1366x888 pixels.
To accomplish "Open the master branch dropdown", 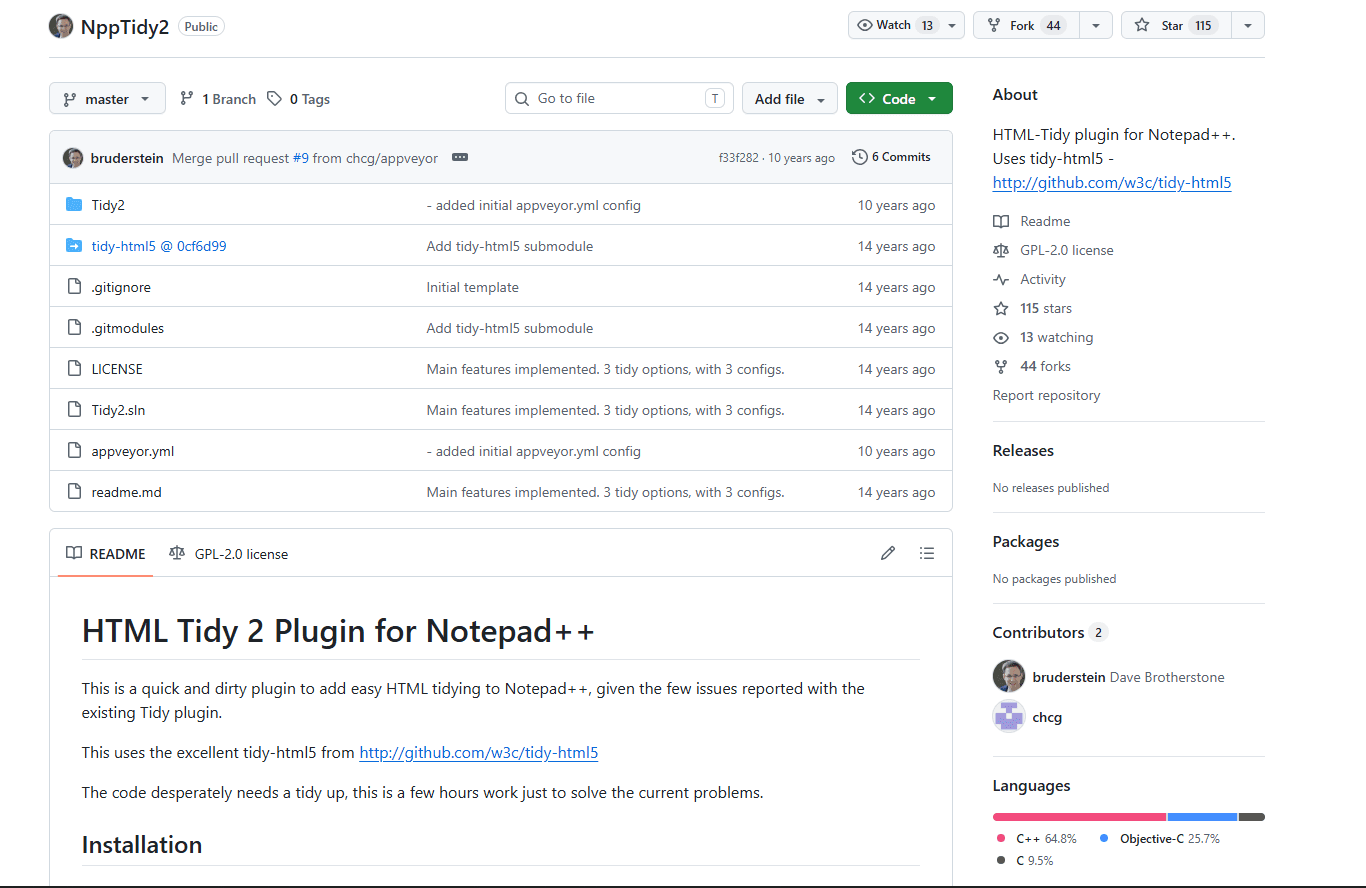I will 107,99.
